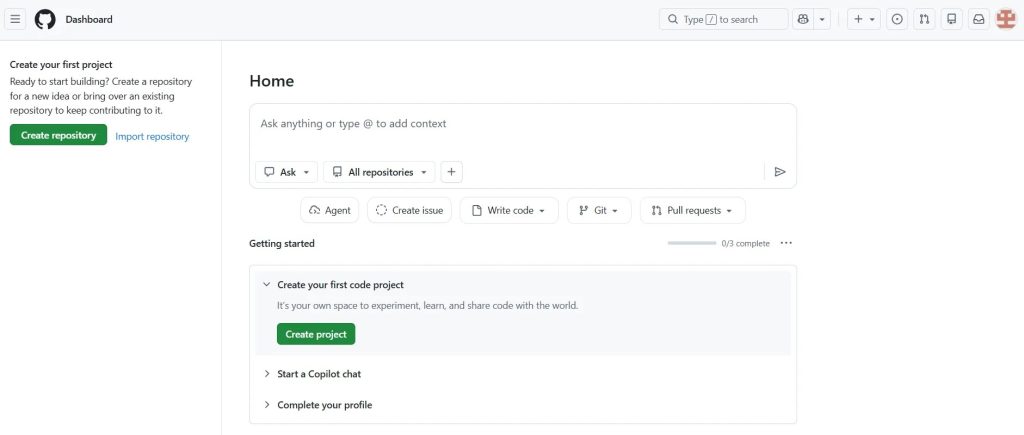Open the Pull requests icon in header

[x=924, y=19]
